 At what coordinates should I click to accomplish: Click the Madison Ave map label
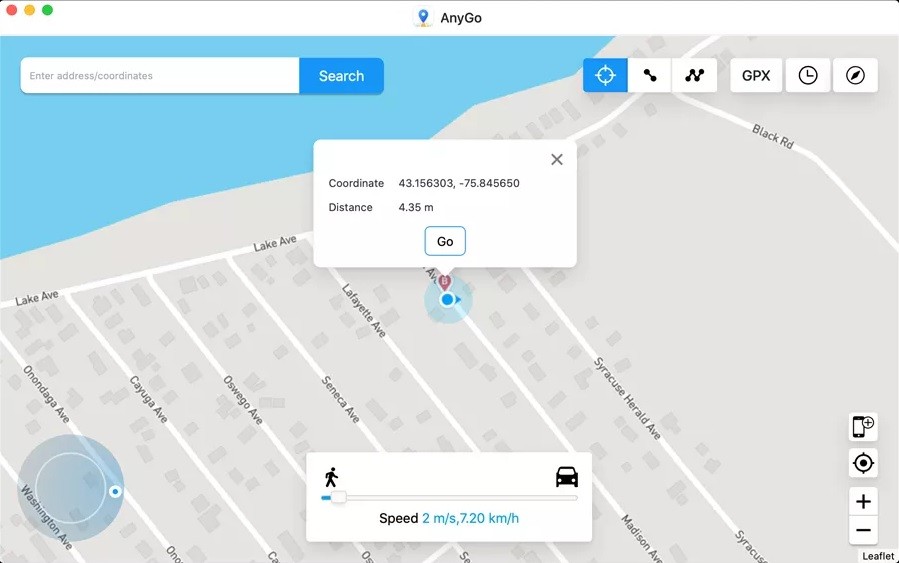click(x=643, y=538)
